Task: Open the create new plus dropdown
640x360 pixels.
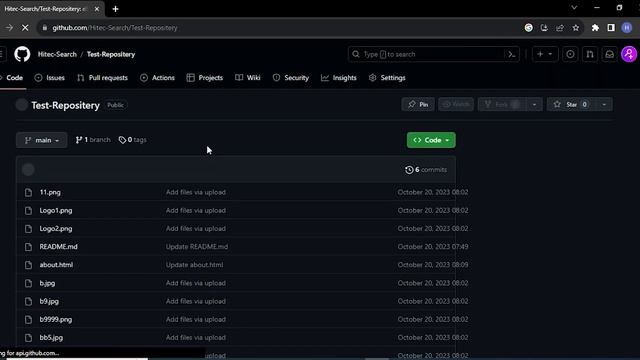Action: click(544, 54)
